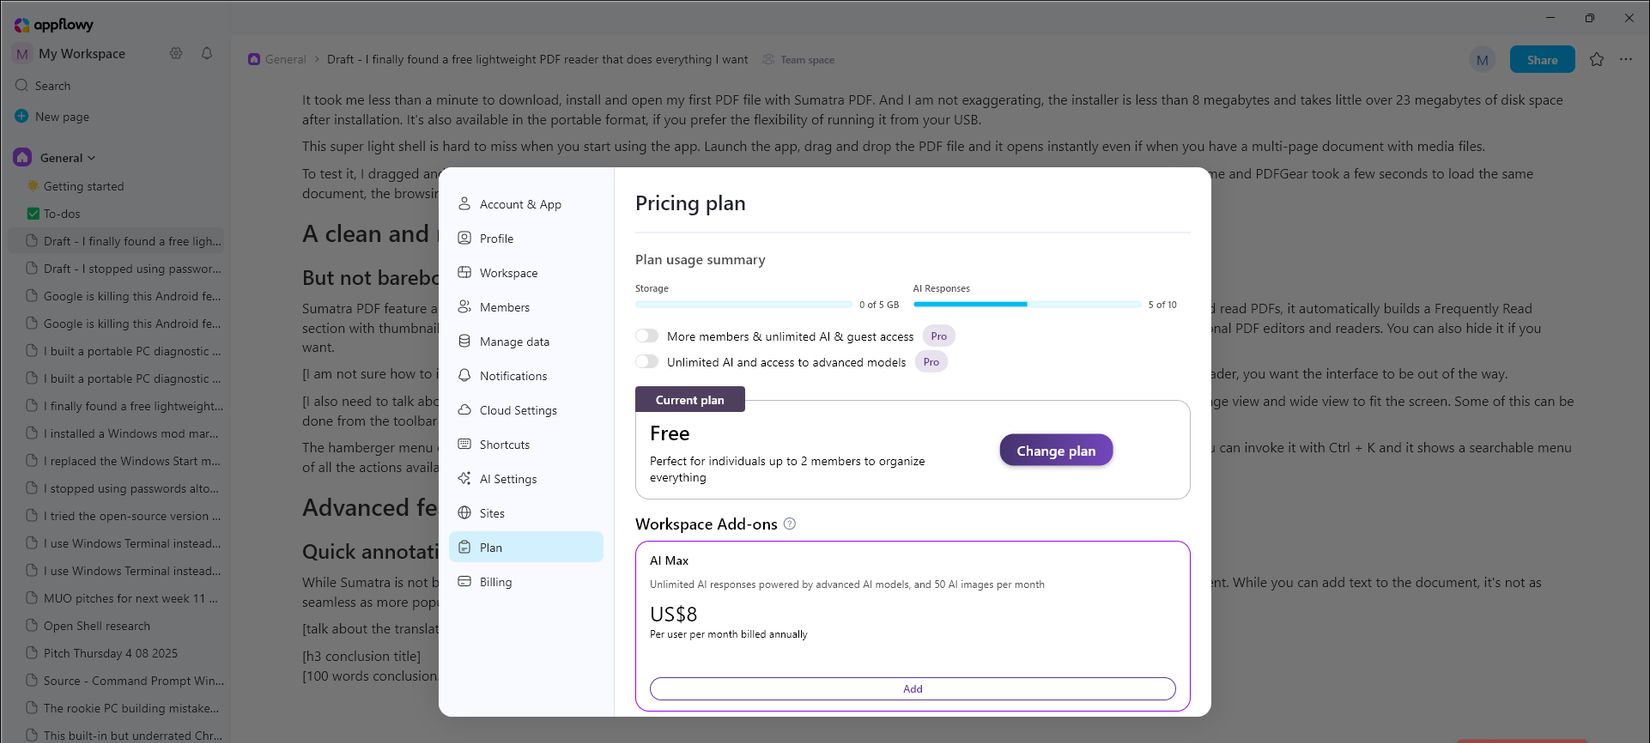Open Open Shell research page
The height and width of the screenshot is (743, 1650).
click(x=96, y=626)
